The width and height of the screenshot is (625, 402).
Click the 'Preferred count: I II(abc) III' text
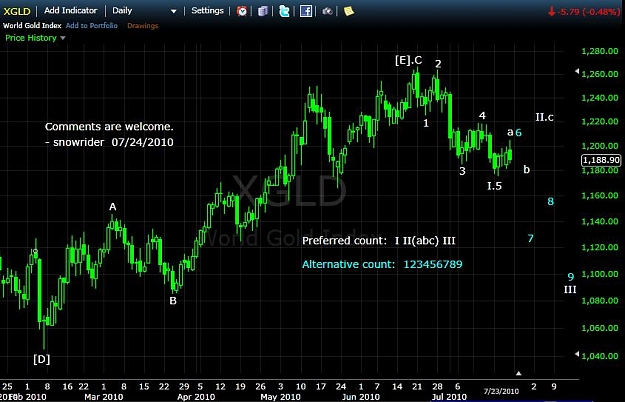coord(379,241)
